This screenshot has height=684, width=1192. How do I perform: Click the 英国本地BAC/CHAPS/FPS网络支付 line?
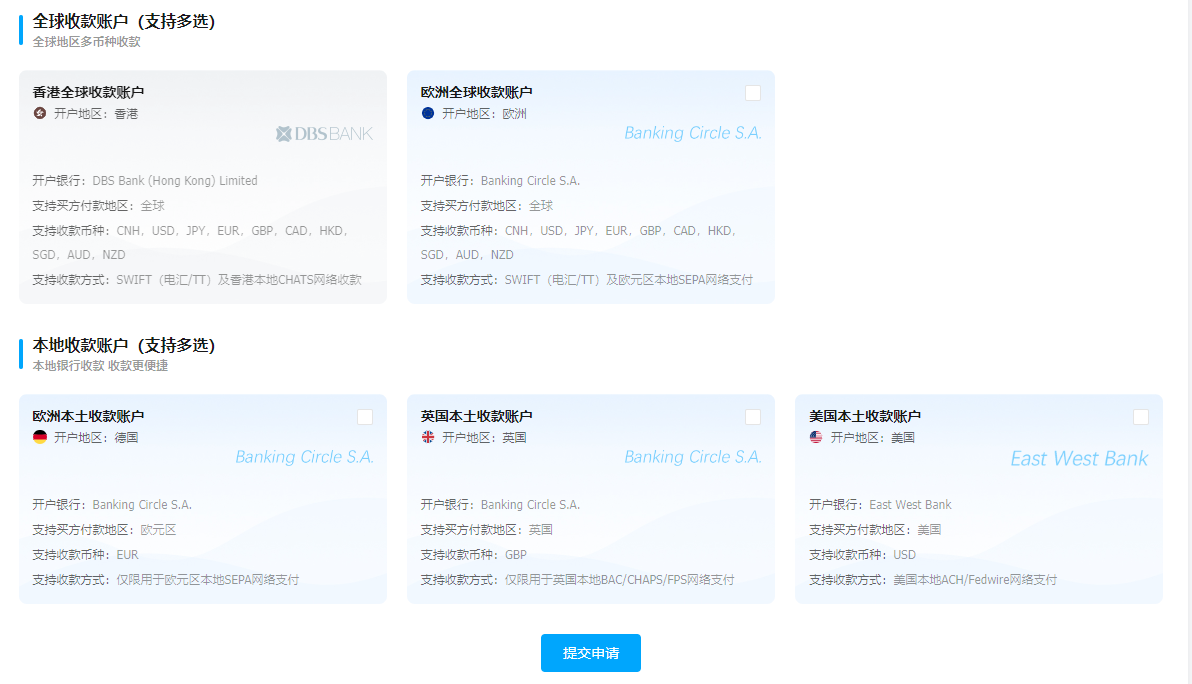tap(578, 580)
